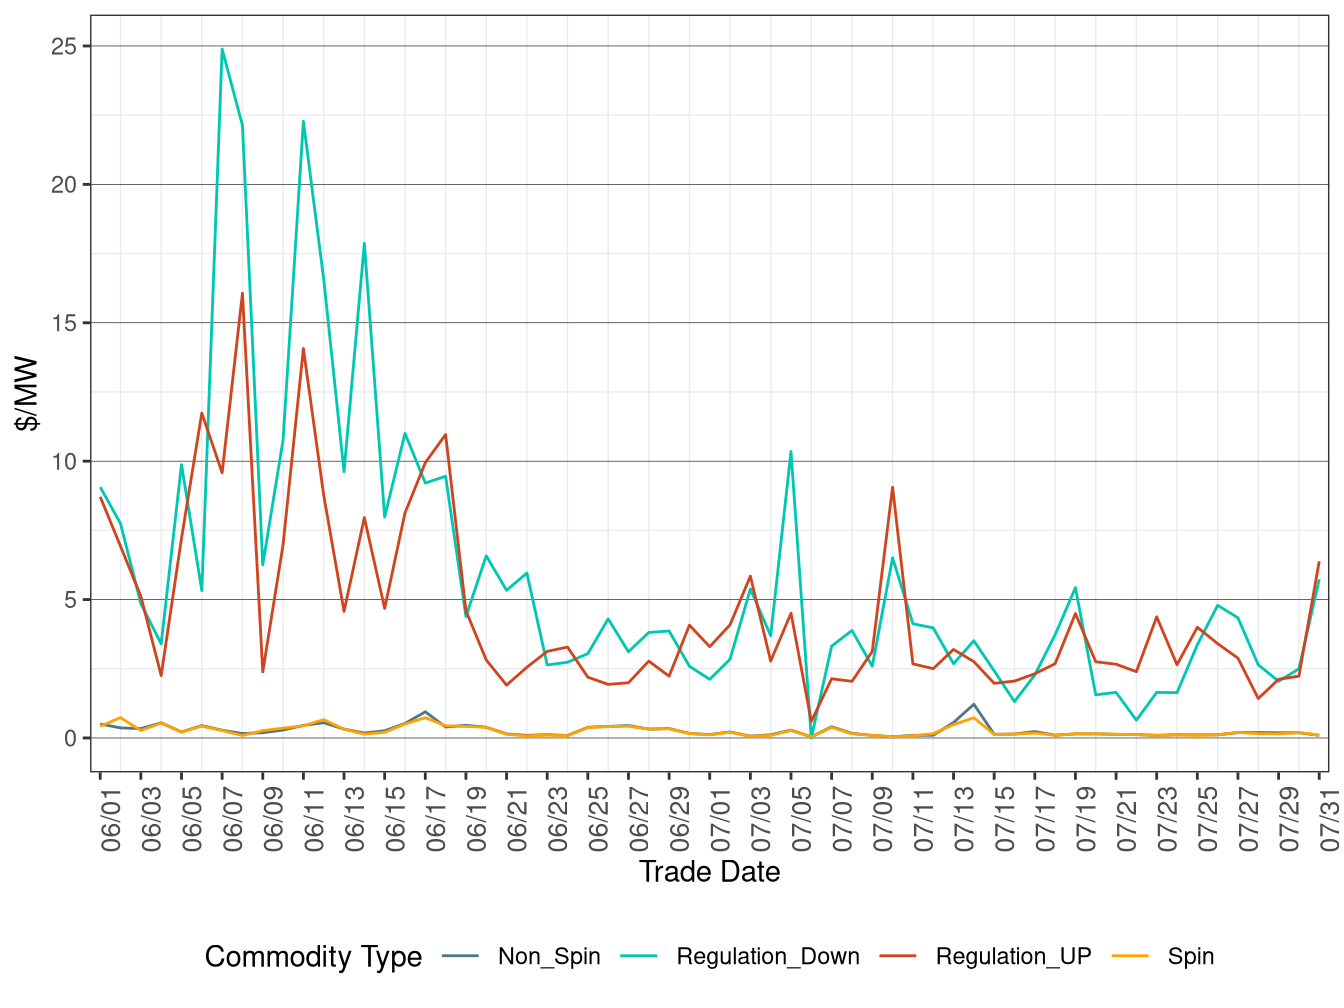
Task: Click the Commodity Type legend title
Action: tap(313, 957)
